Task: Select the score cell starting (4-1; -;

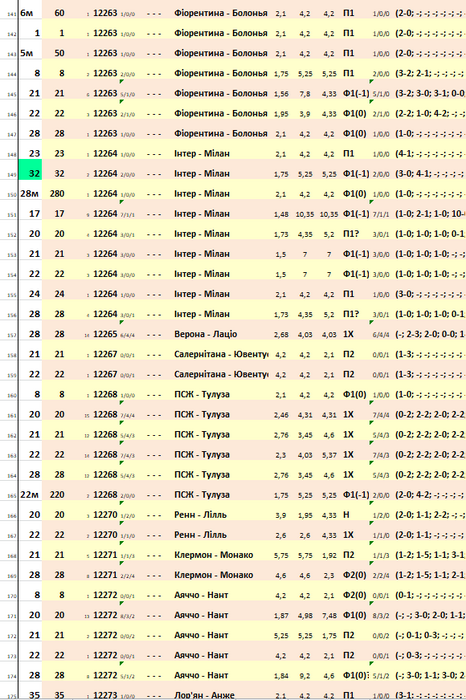Action: point(430,154)
